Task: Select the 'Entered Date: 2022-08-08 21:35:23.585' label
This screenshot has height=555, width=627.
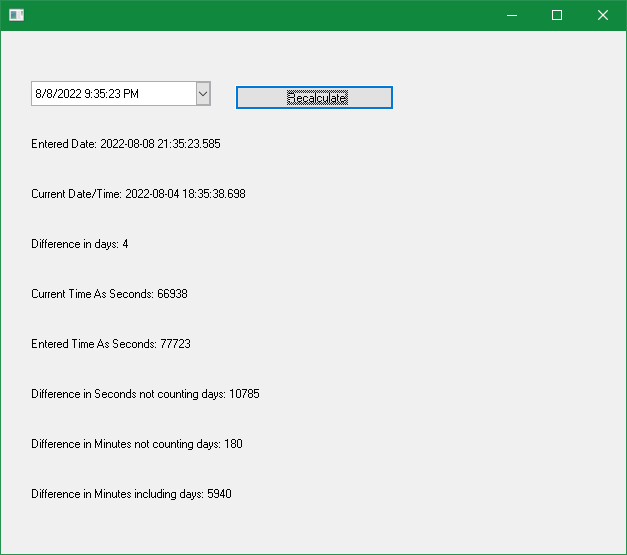Action: tap(126, 144)
